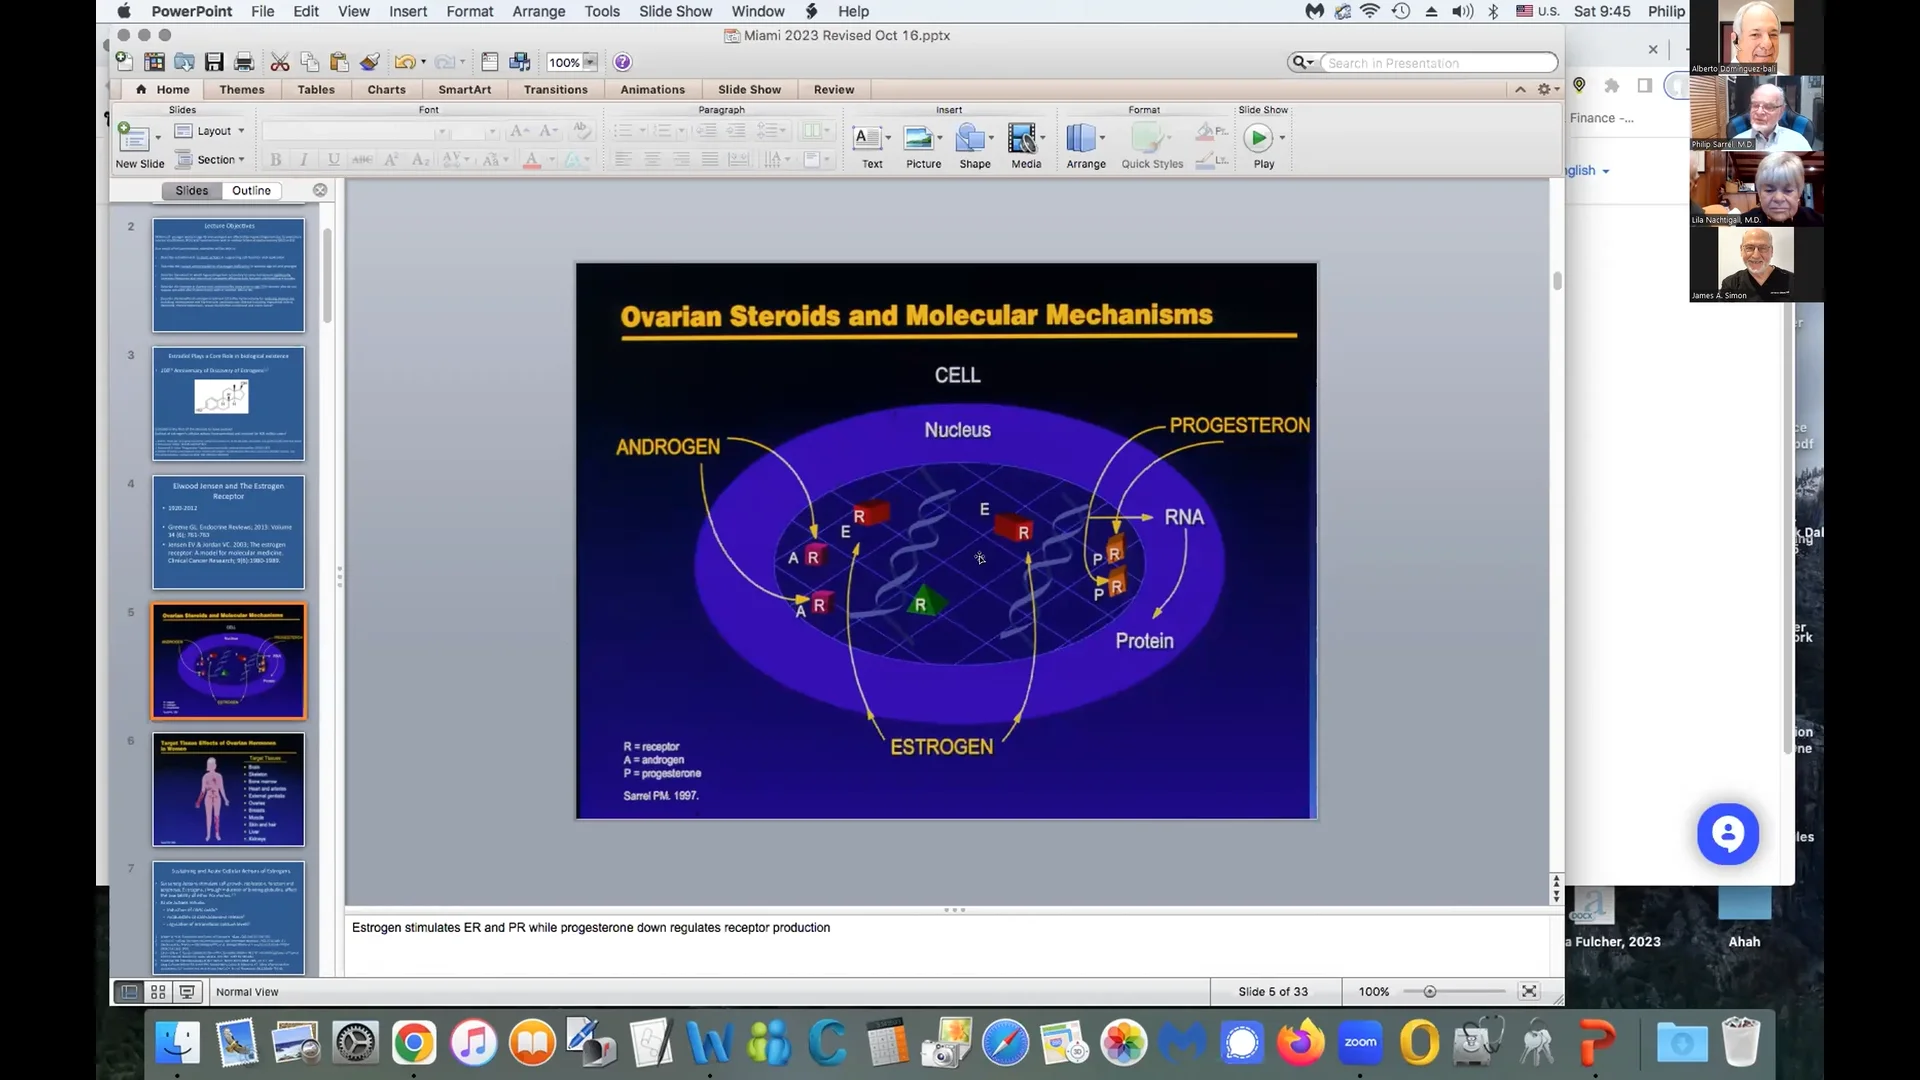Open the Tables ribbon tab
The height and width of the screenshot is (1080, 1920).
pos(316,89)
